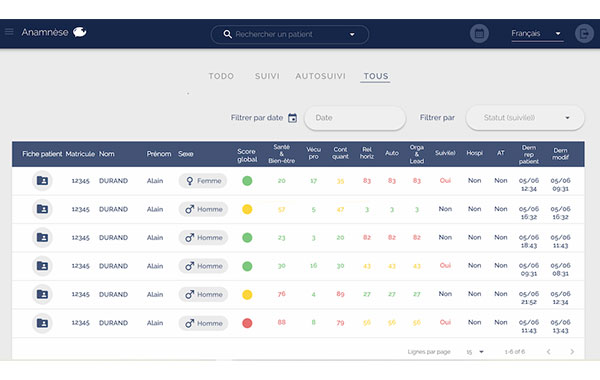The image size is (600, 380).
Task: Open patient file for row with Santé score 76
Action: click(42, 294)
